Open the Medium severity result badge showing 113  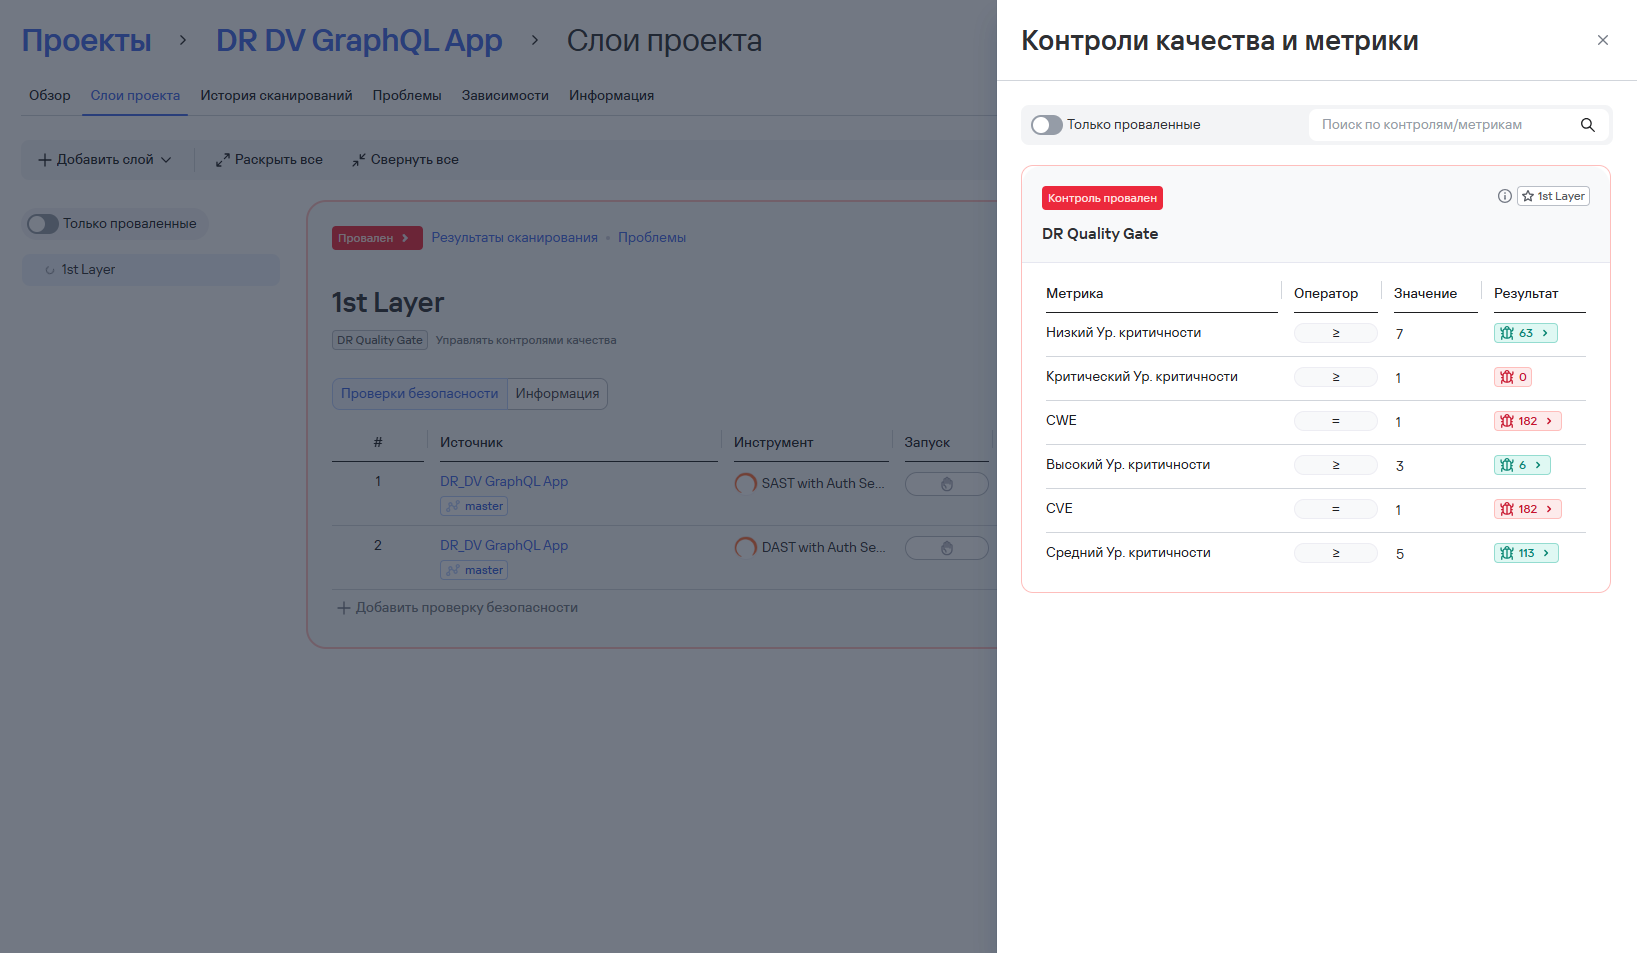click(x=1526, y=553)
